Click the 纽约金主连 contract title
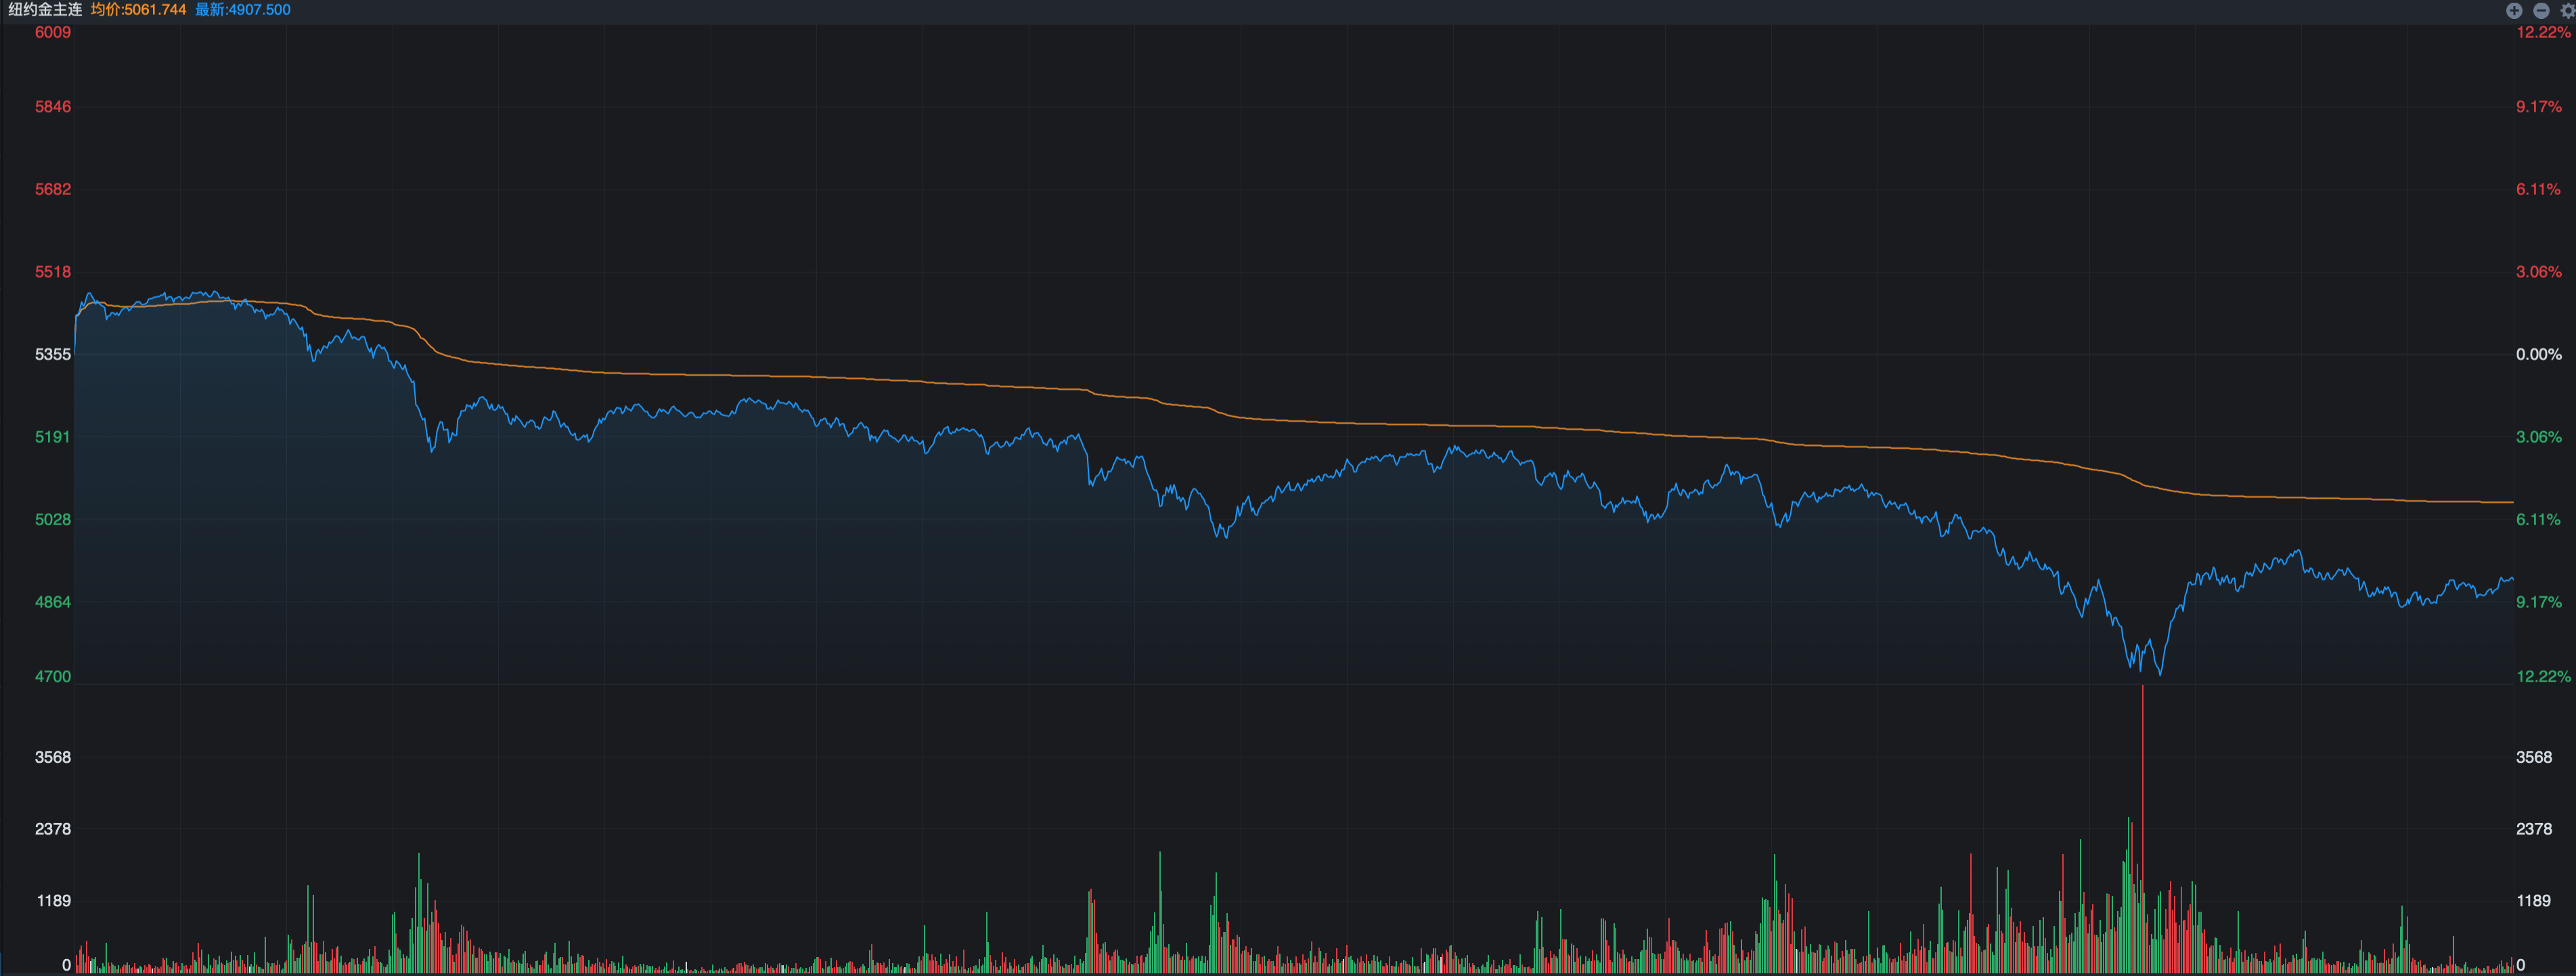The height and width of the screenshot is (976, 2576). pos(45,10)
